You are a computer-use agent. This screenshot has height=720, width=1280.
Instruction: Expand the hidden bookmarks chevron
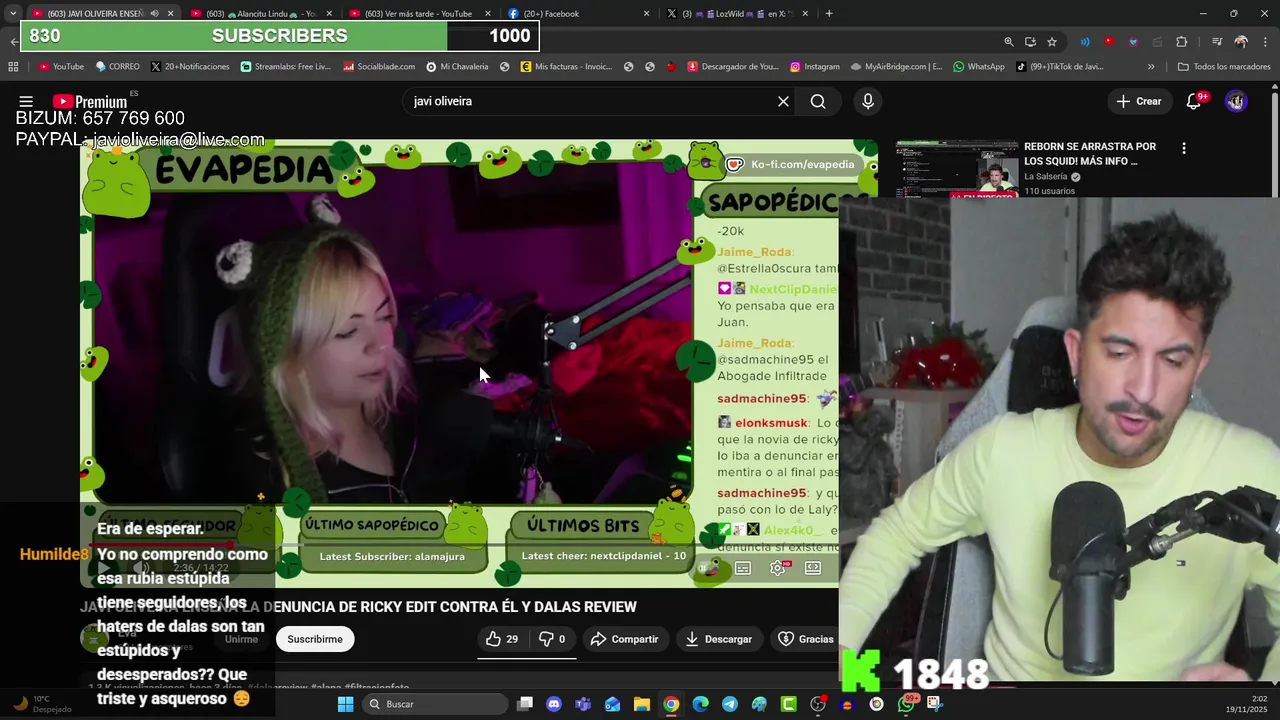[x=1151, y=67]
